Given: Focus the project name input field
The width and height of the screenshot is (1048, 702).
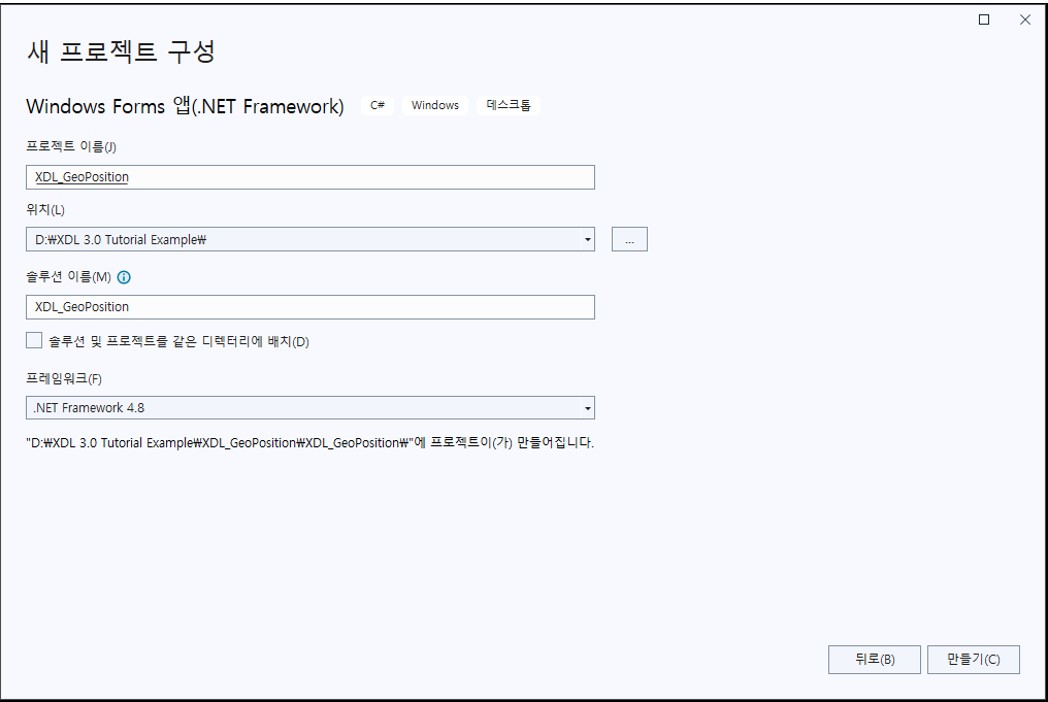Looking at the screenshot, I should [x=310, y=177].
